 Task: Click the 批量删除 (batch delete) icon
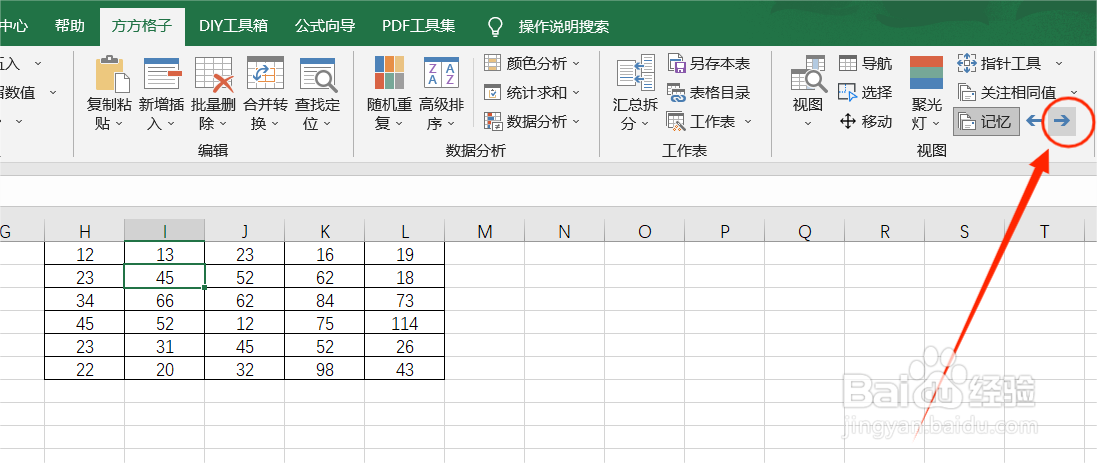pos(213,76)
